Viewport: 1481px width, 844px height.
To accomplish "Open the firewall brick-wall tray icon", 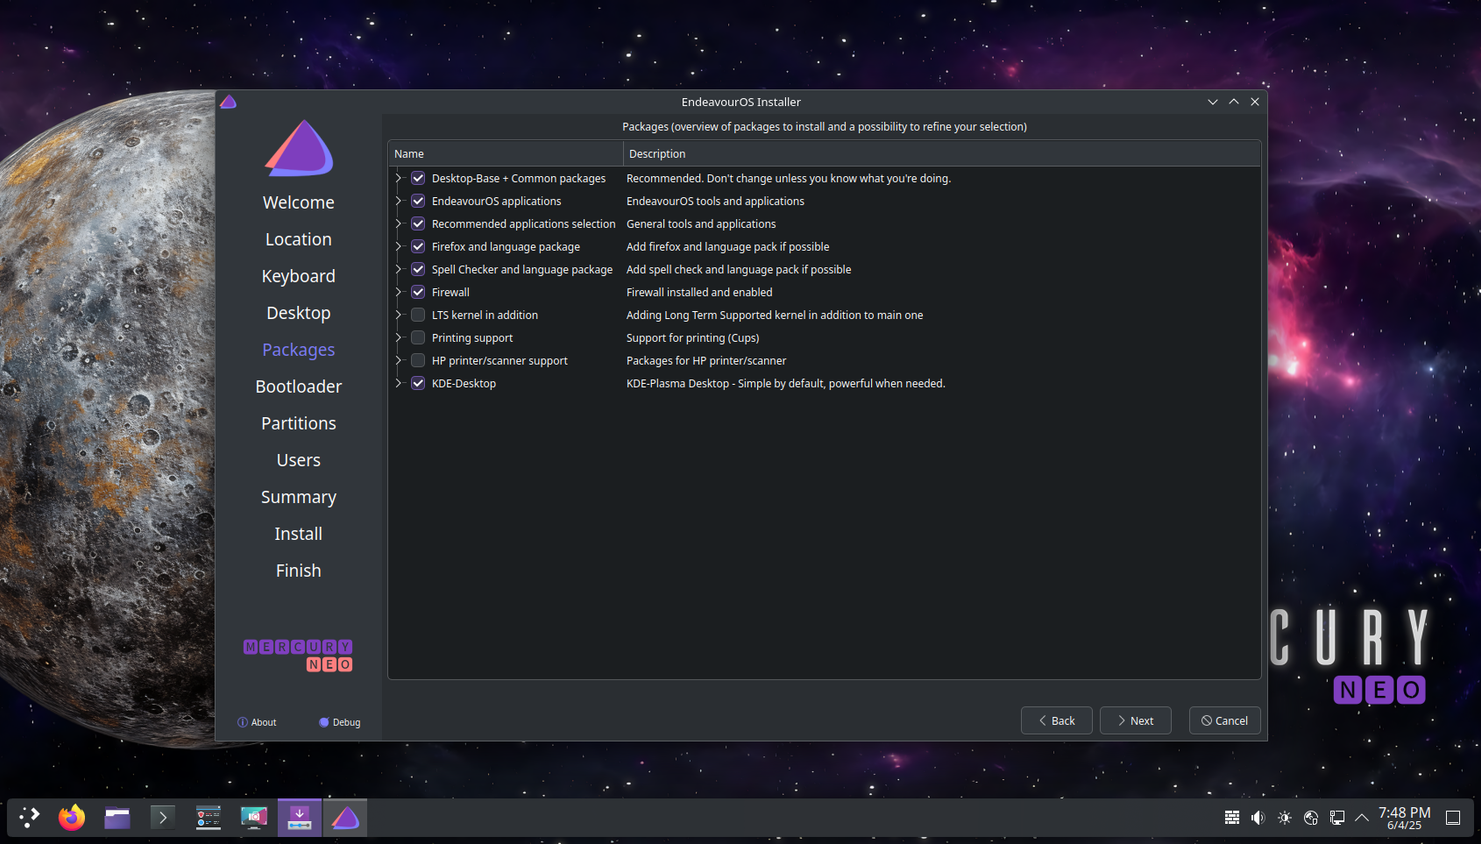I will (x=1232, y=818).
